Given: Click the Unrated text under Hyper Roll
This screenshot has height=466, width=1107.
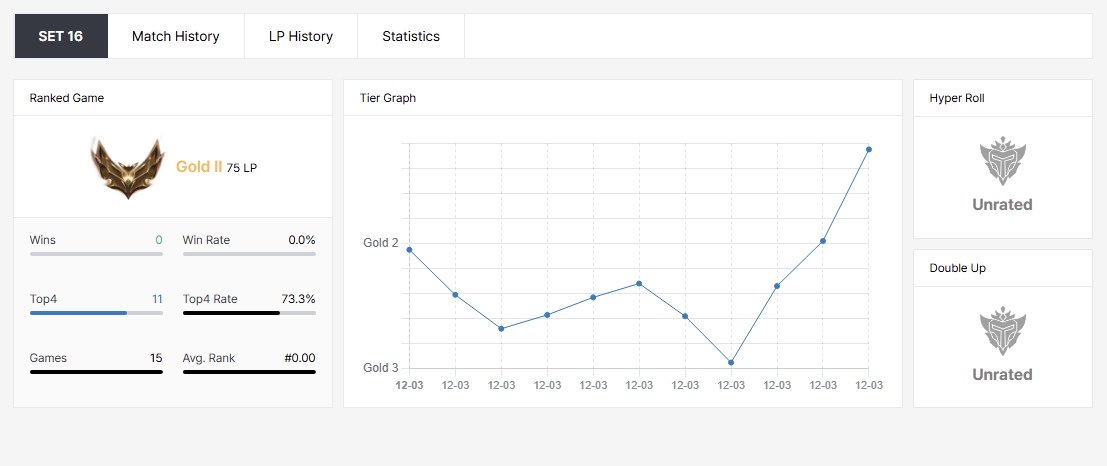Looking at the screenshot, I should 1003,205.
